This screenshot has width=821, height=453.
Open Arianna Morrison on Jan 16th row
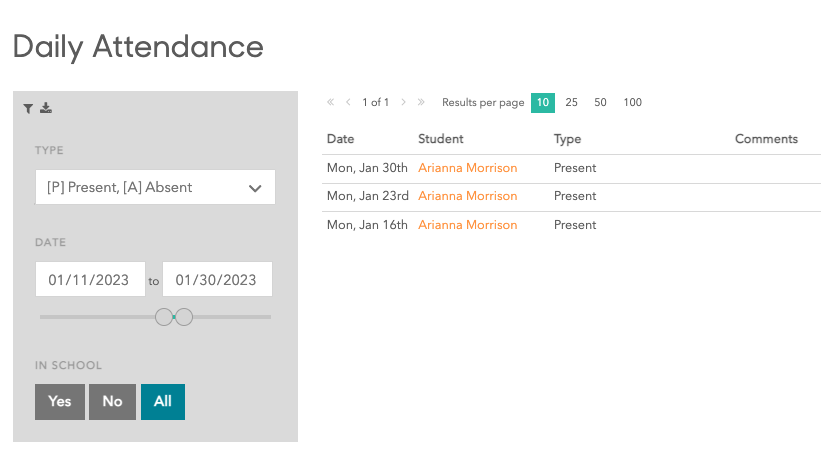[467, 225]
